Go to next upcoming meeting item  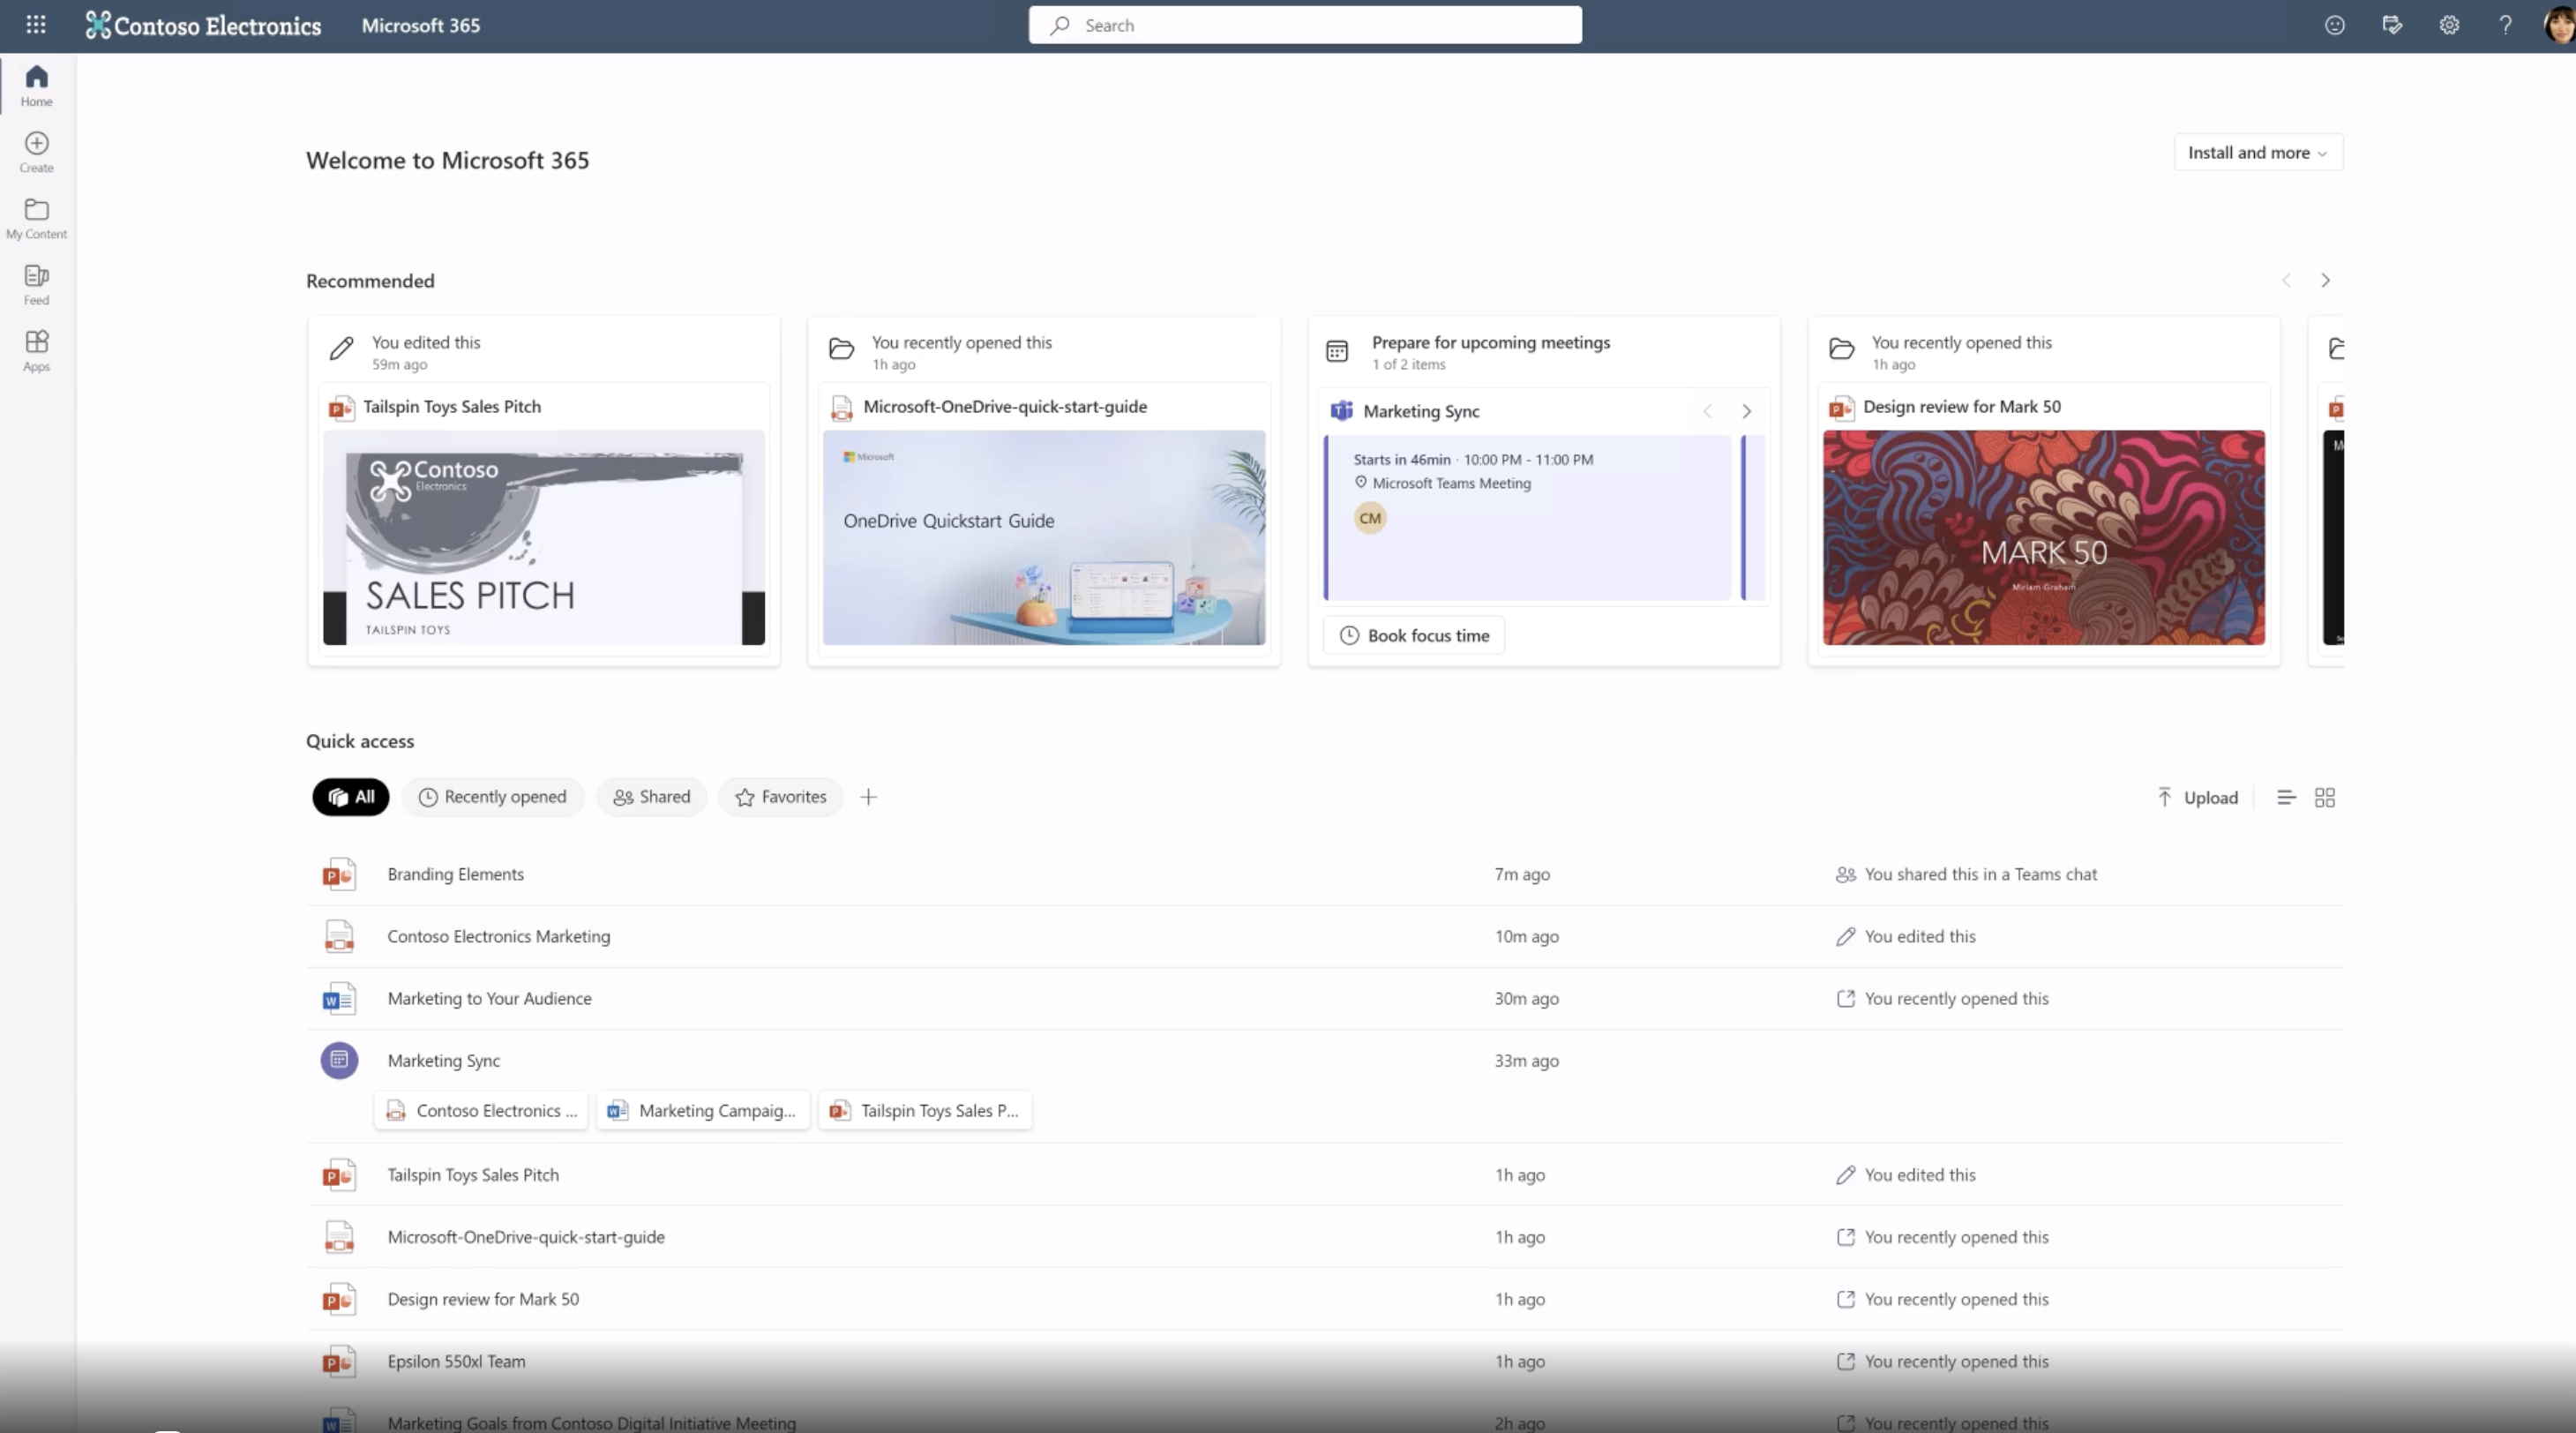[x=1746, y=411]
